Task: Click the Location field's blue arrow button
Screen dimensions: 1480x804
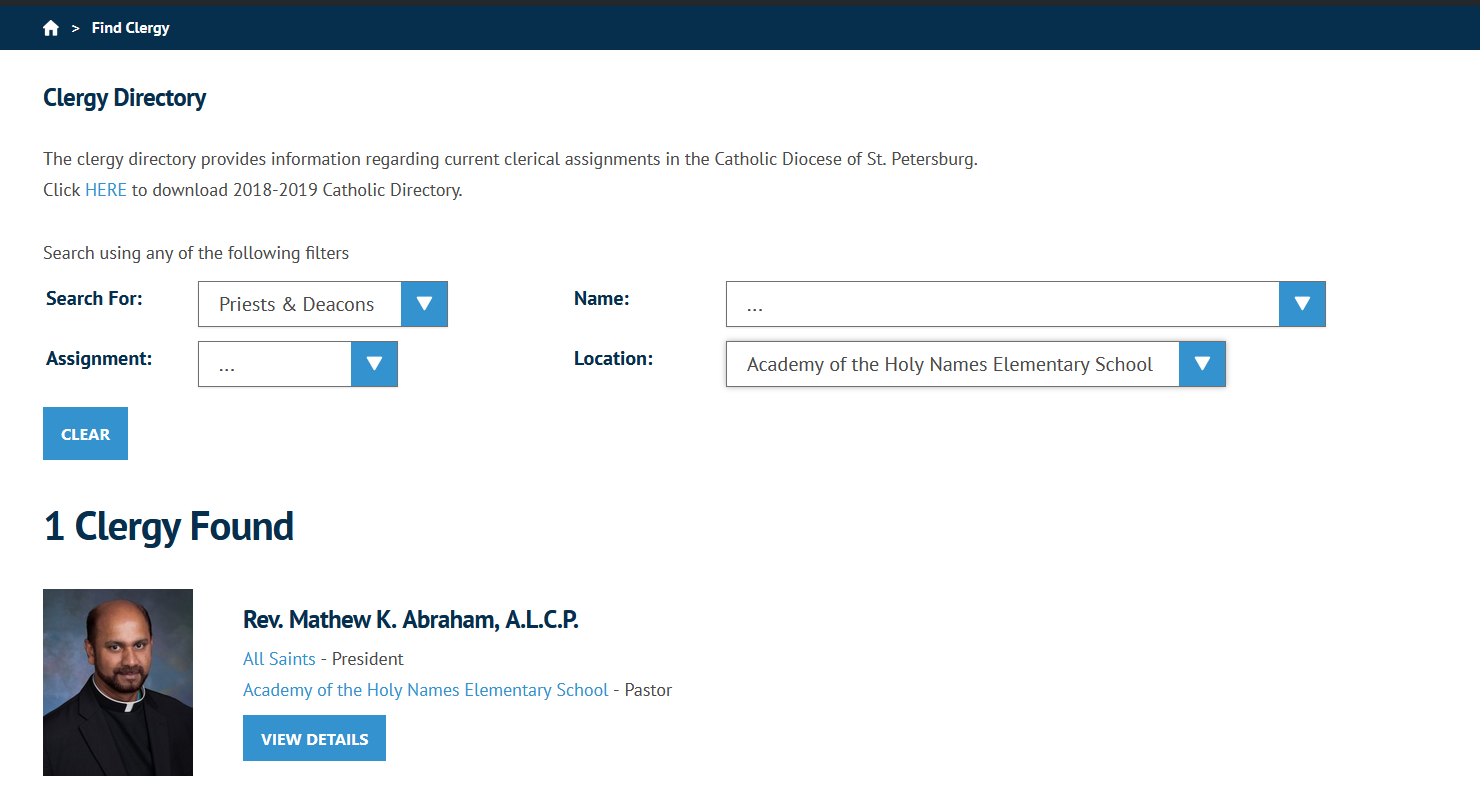Action: pyautogui.click(x=1202, y=364)
